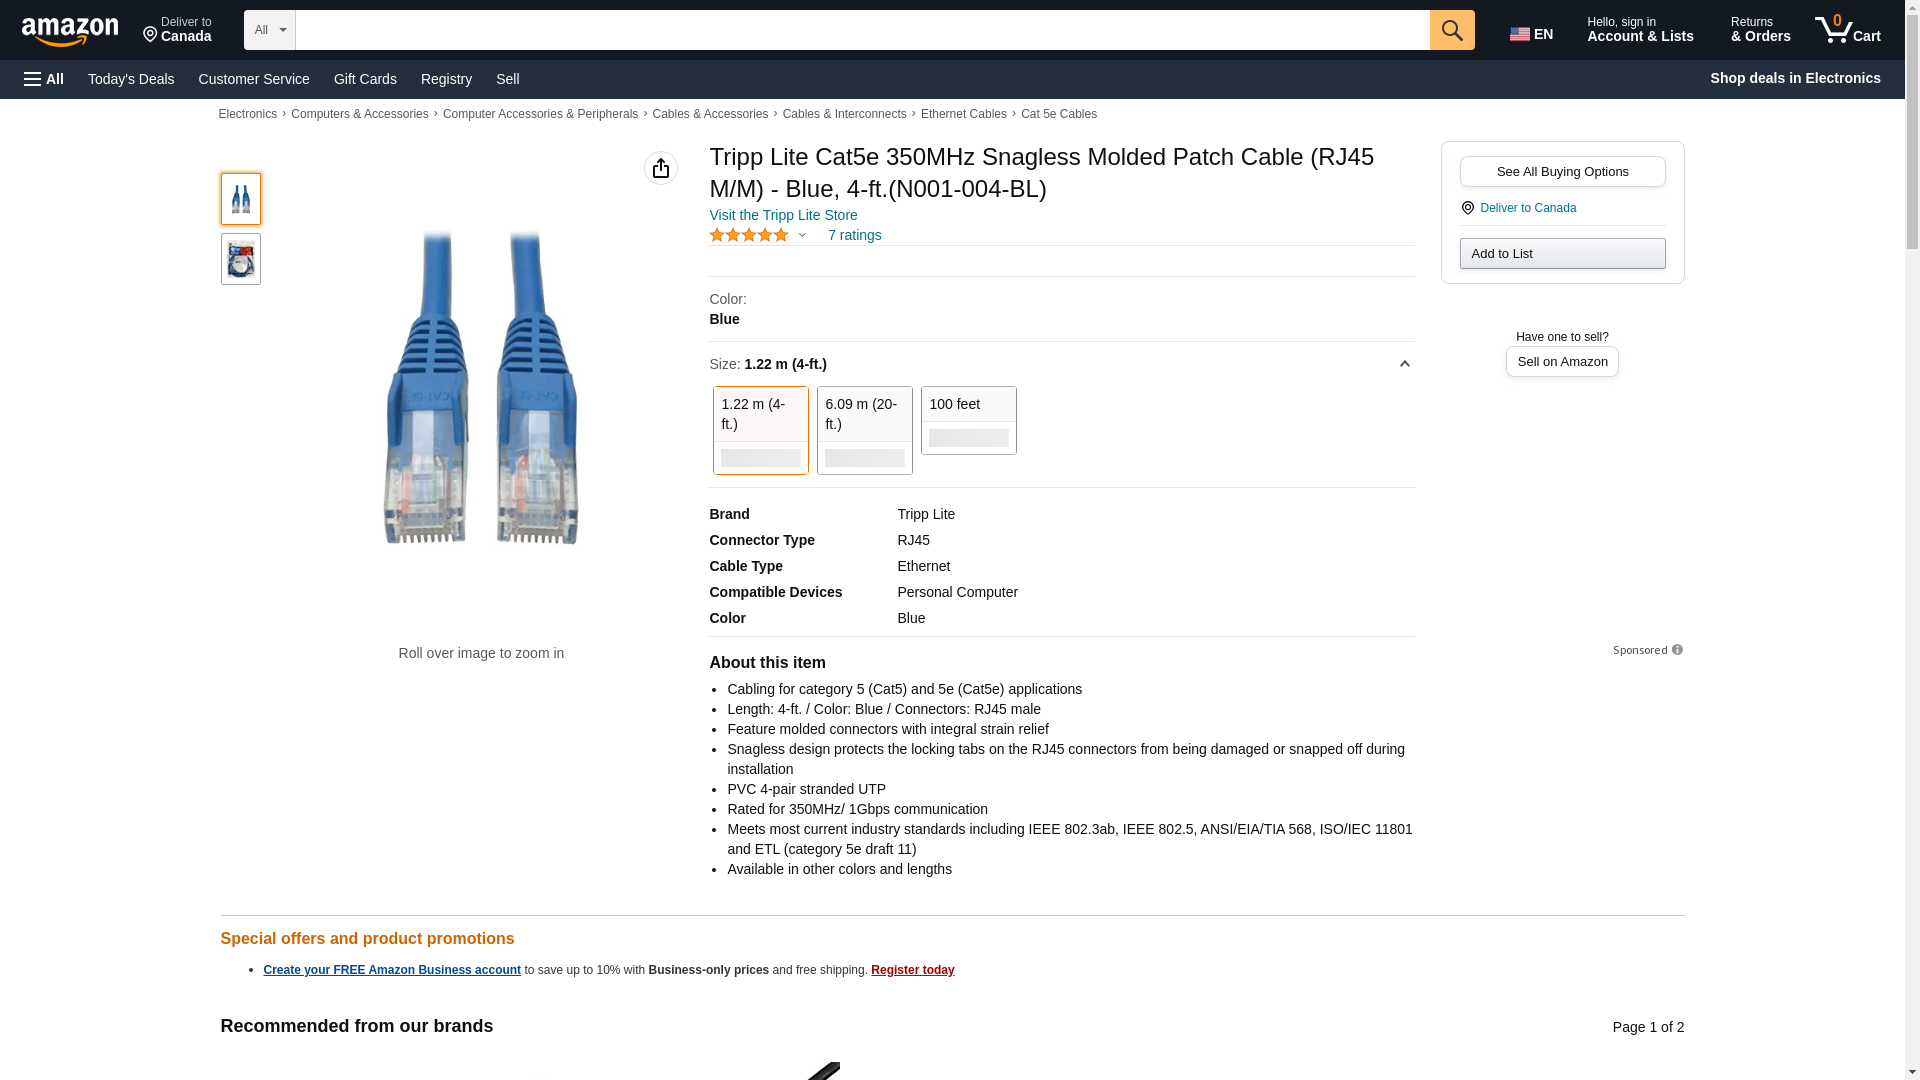
Task: Select the 100 feet size option
Action: [968, 420]
